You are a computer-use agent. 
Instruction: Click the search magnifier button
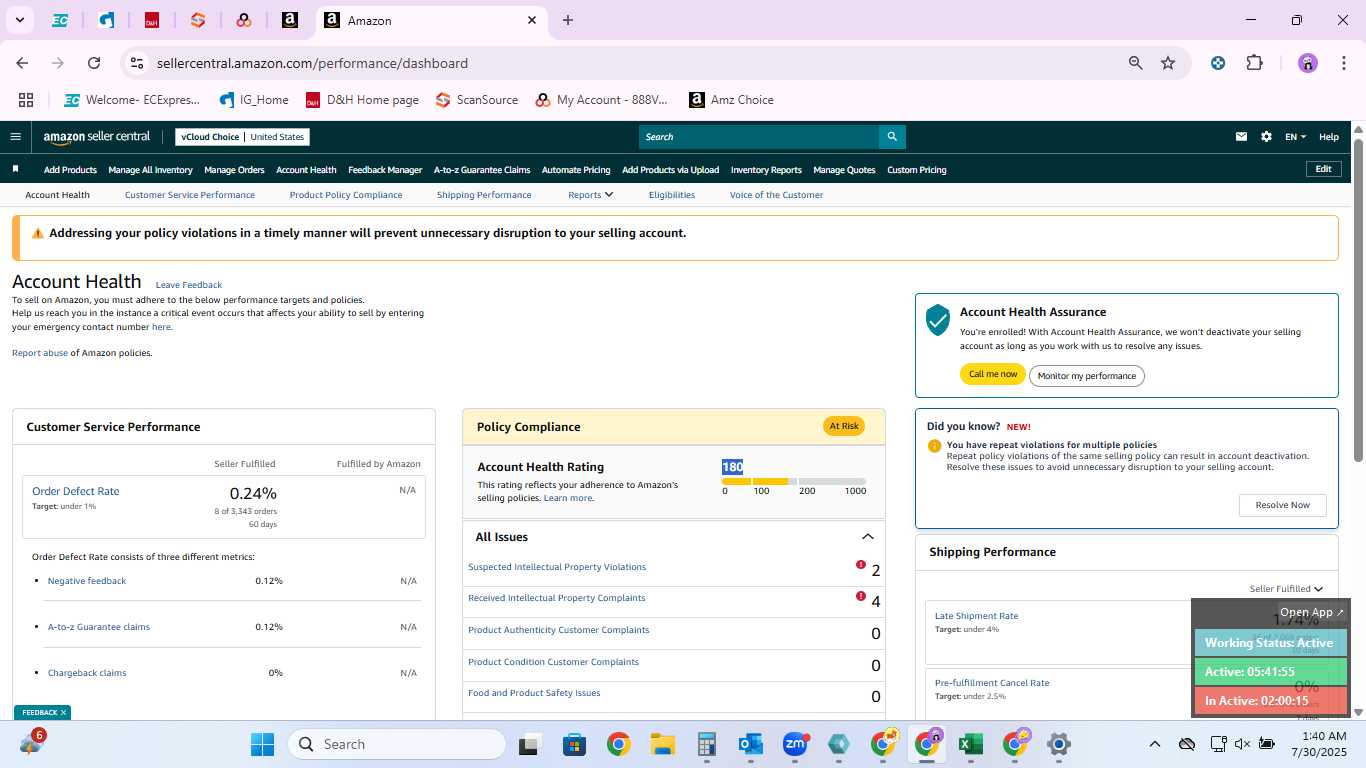click(892, 137)
